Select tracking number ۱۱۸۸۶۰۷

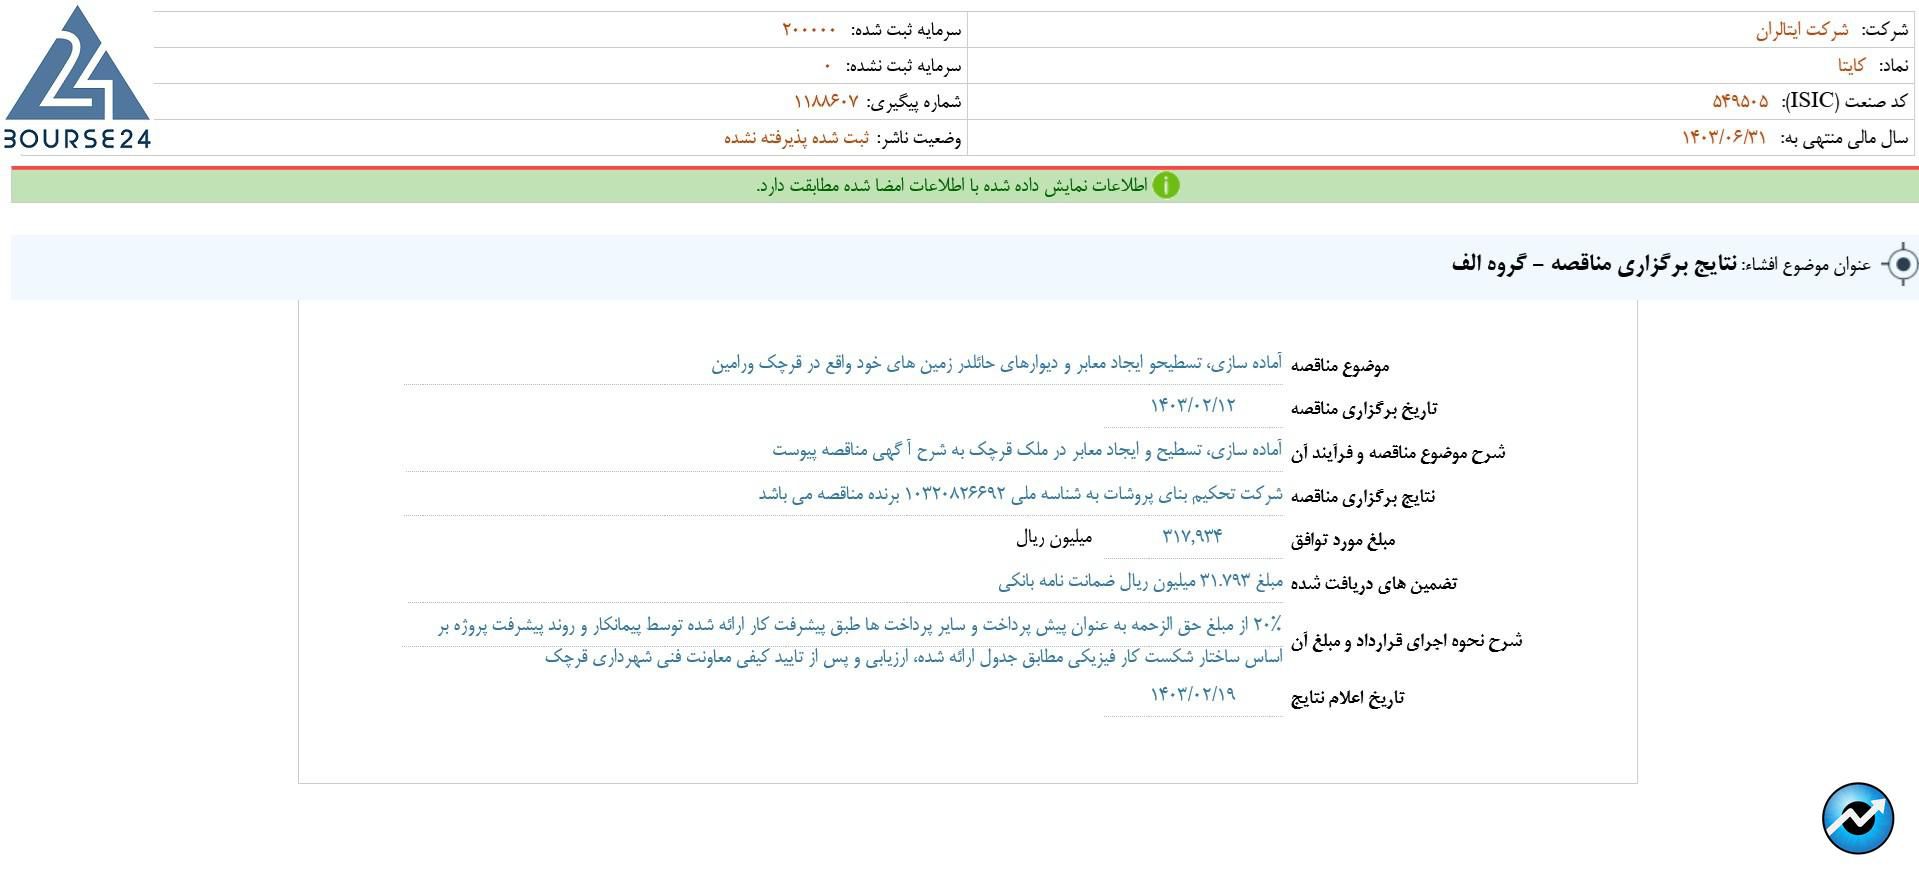tap(826, 101)
